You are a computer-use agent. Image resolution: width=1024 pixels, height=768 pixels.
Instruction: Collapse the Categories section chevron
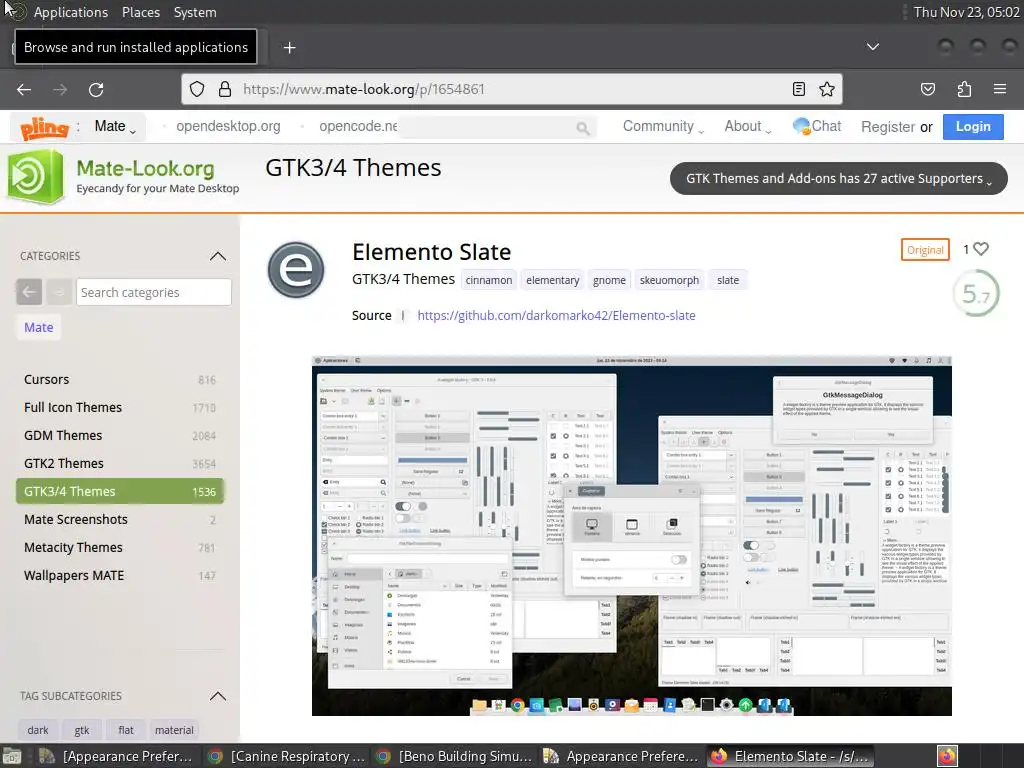click(x=217, y=256)
